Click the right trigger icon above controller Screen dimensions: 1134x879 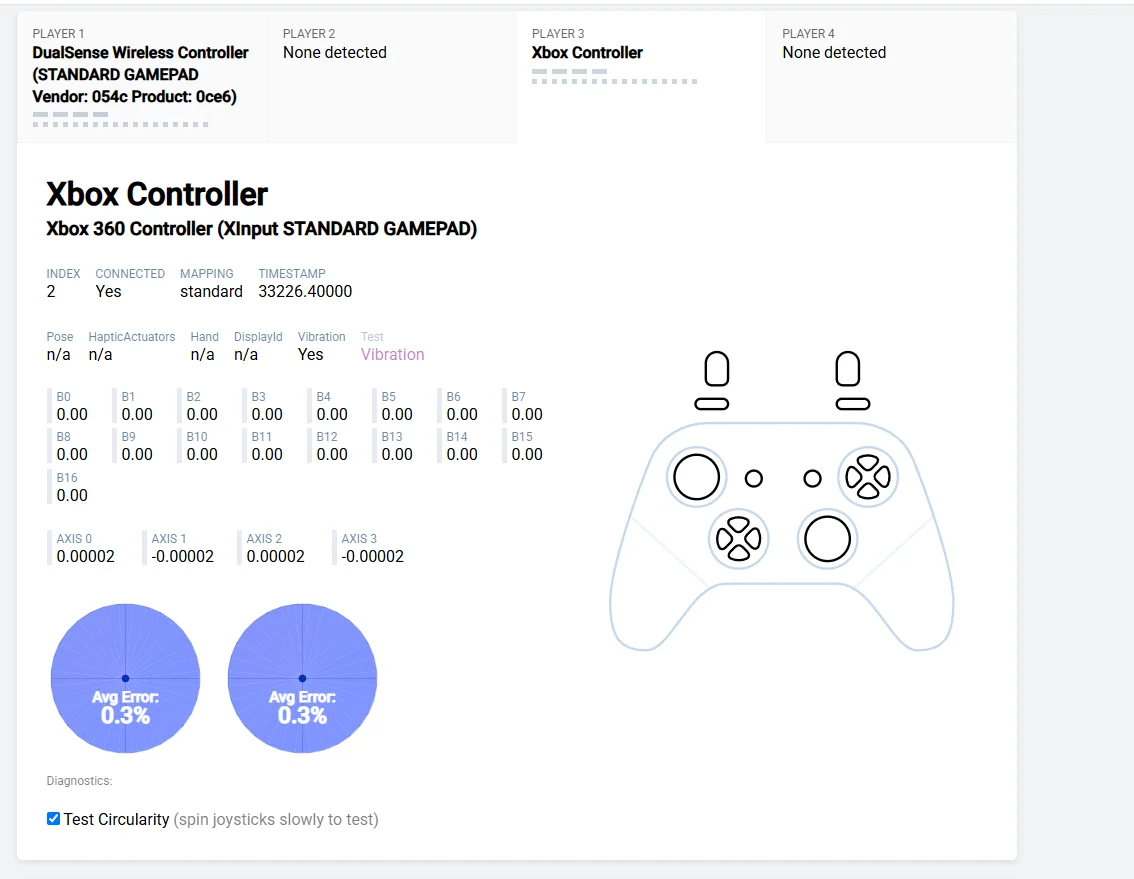pos(848,369)
